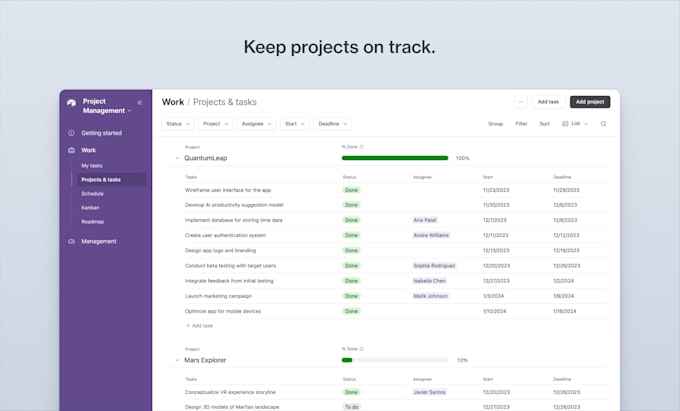Viewport: 680px width, 411px height.
Task: Click the Projects & tasks breadcrumb title
Action: click(x=225, y=102)
